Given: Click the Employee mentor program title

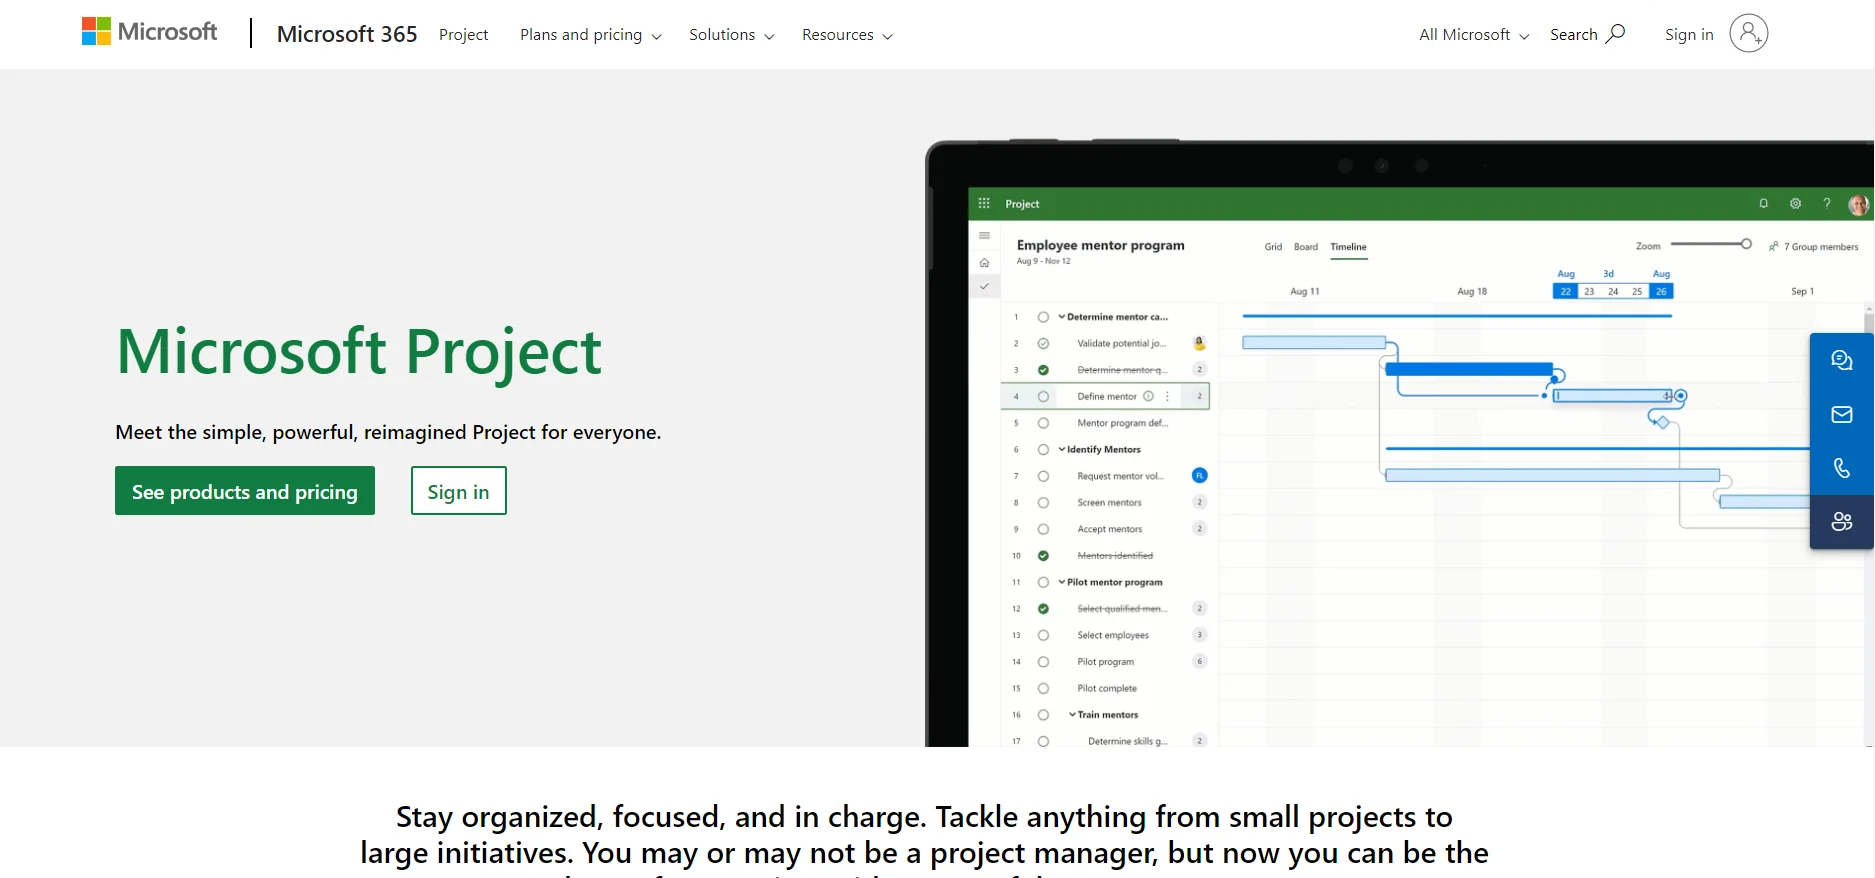Looking at the screenshot, I should coord(1100,245).
